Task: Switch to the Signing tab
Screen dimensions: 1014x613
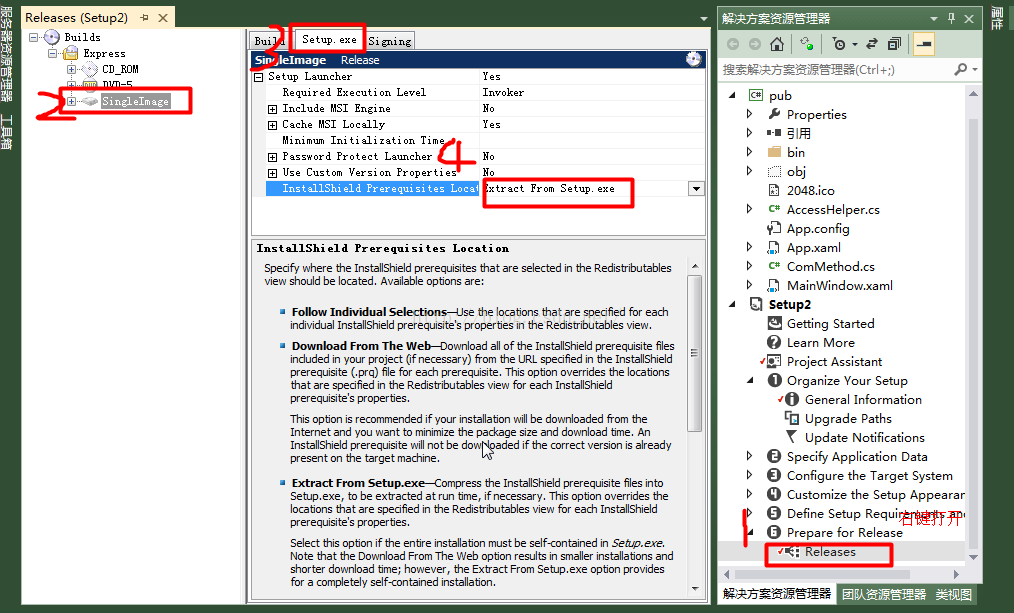Action: click(390, 41)
